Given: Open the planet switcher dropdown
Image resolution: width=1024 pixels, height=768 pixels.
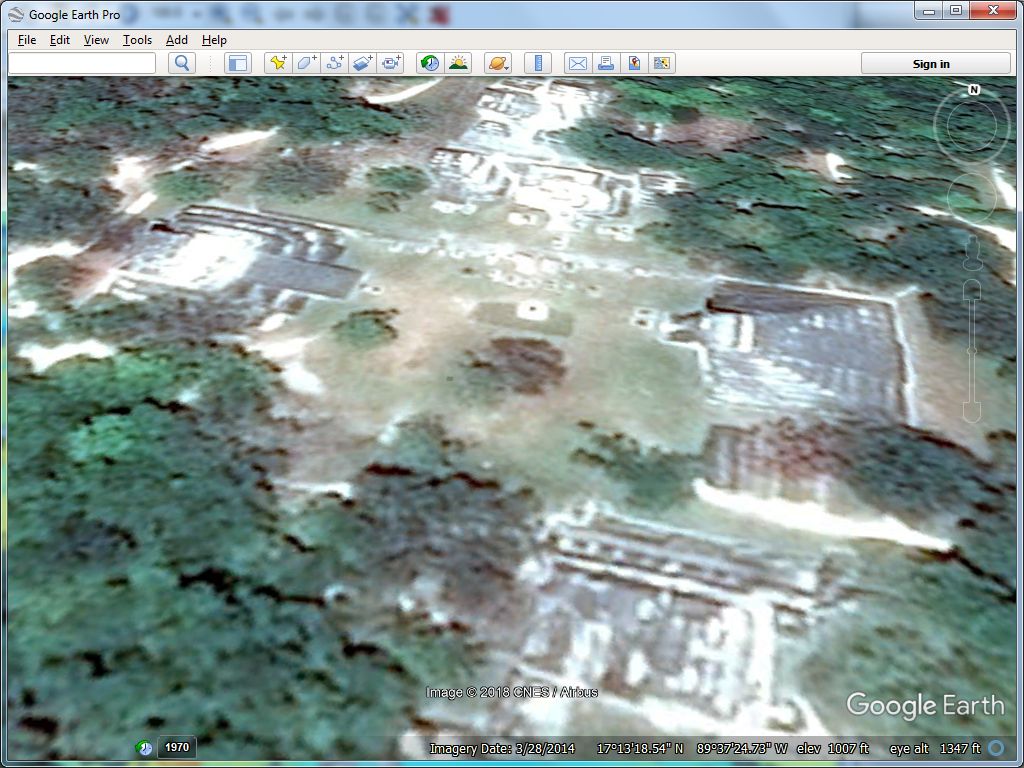Looking at the screenshot, I should (498, 63).
